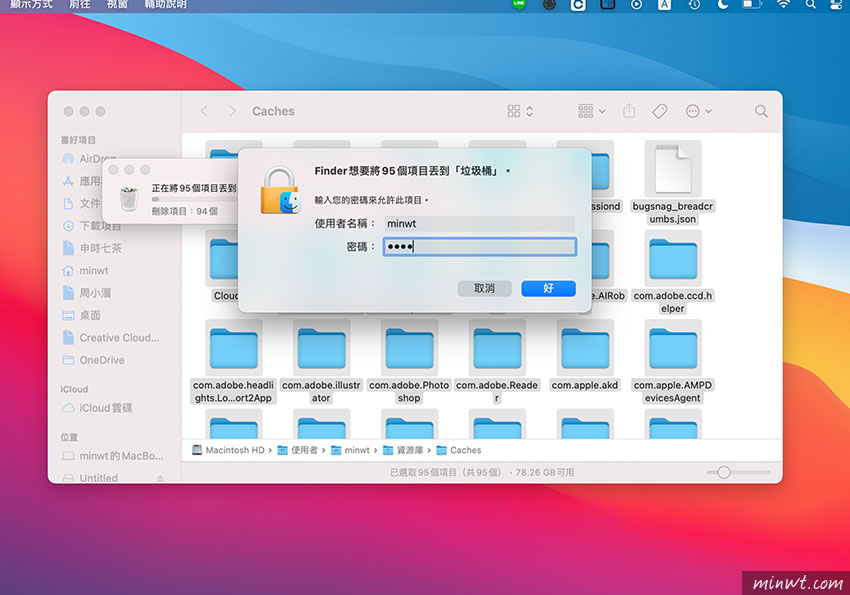The width and height of the screenshot is (850, 595).
Task: Open the icon view switcher dropdown
Action: tap(520, 111)
